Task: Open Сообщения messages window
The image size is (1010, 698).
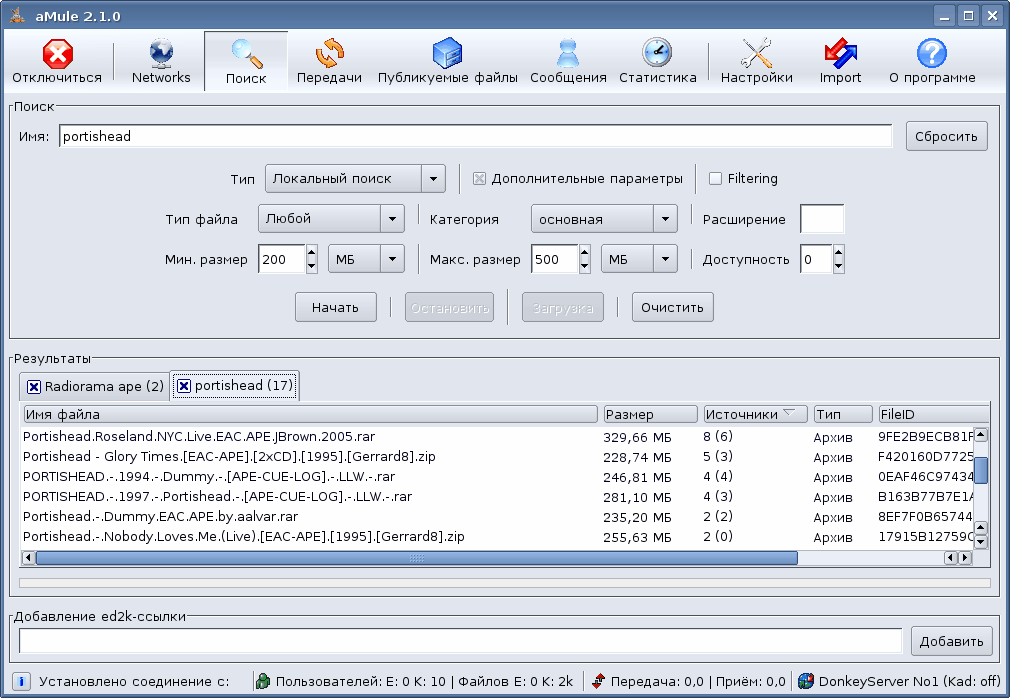Action: pos(568,61)
